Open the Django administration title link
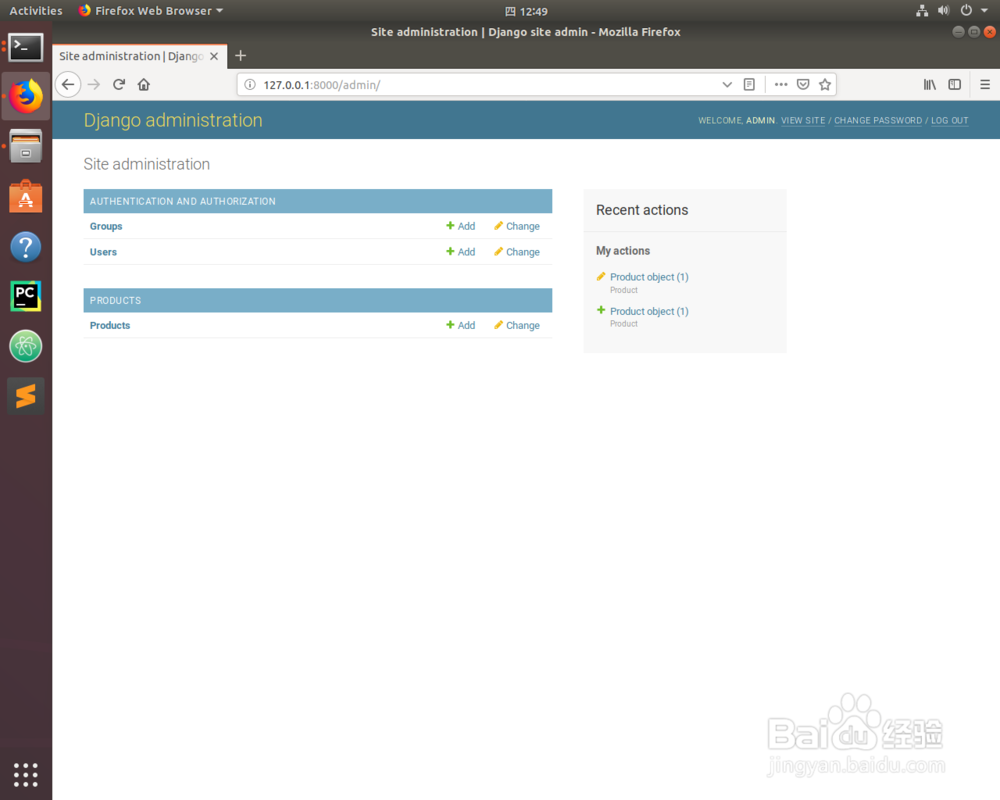Screen dimensions: 1000x800 173,120
